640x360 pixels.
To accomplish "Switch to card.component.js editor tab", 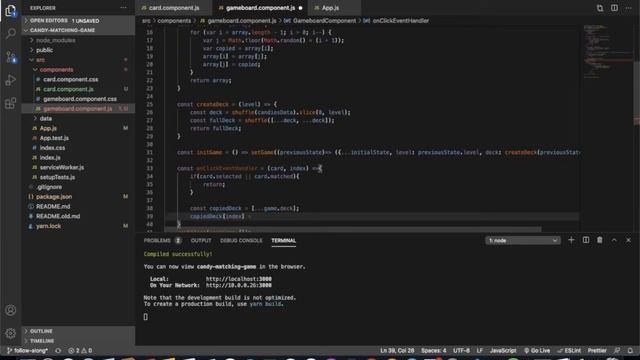I will point(174,8).
